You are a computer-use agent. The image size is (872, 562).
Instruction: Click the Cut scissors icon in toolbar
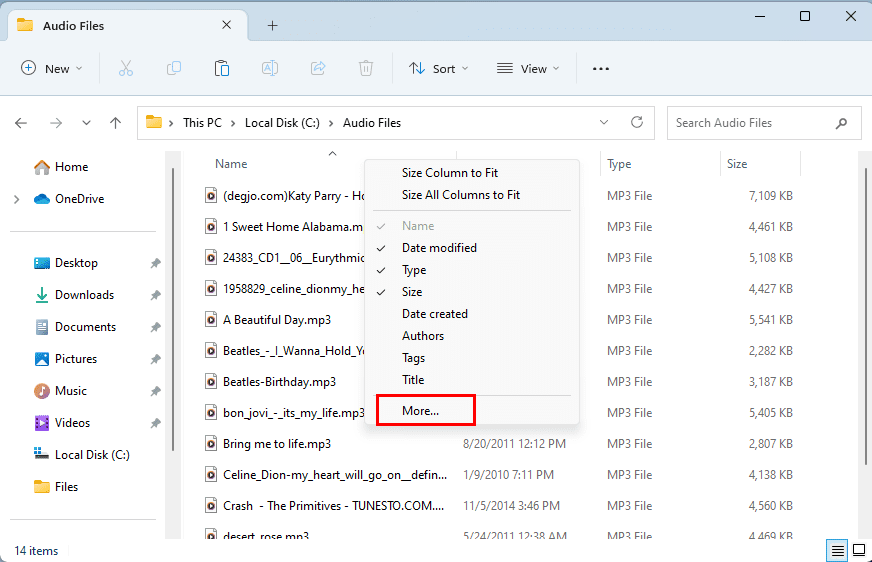click(126, 68)
